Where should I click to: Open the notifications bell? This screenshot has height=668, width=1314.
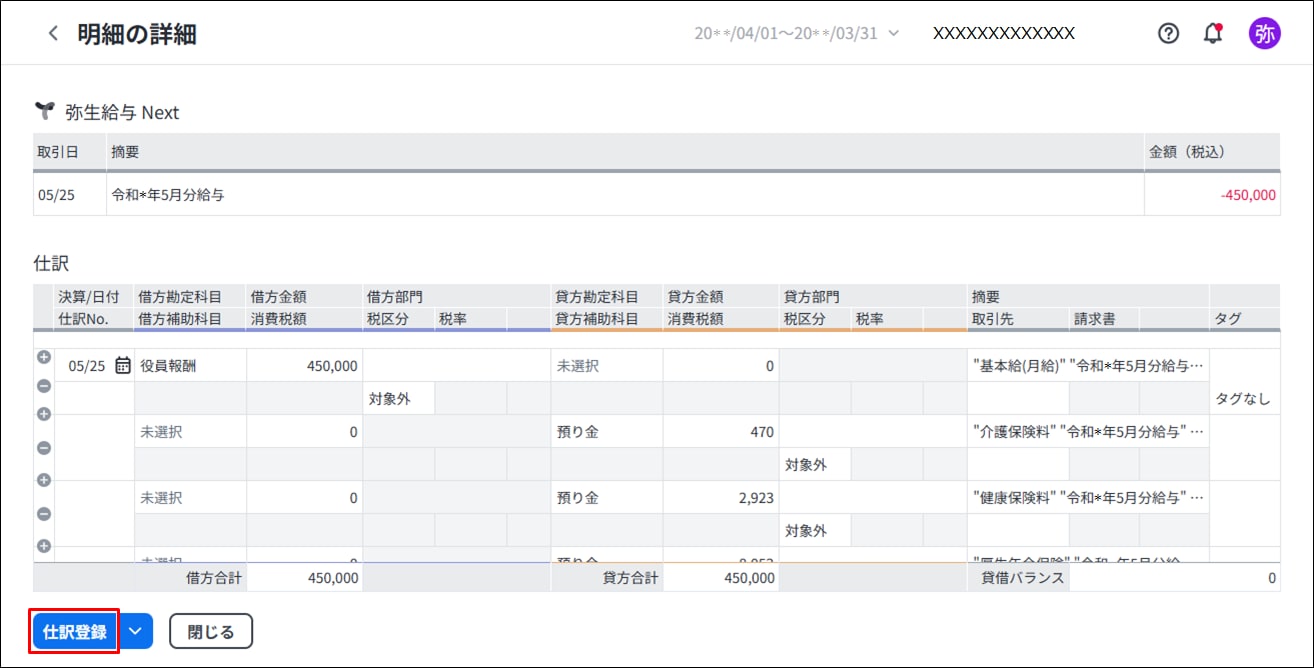[1213, 33]
